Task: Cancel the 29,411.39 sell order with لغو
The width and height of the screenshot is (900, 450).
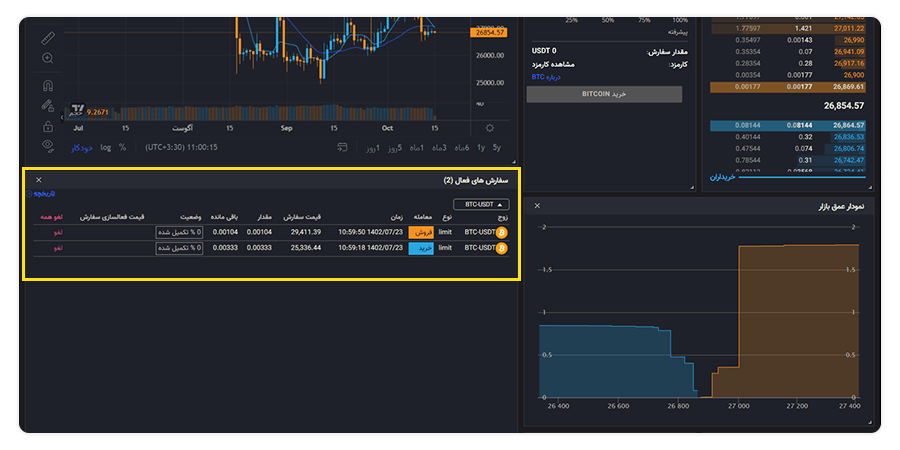Action: (x=58, y=232)
